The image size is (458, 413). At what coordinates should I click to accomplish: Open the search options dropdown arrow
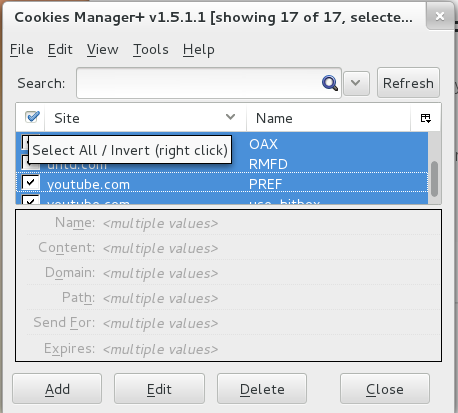pyautogui.click(x=356, y=83)
